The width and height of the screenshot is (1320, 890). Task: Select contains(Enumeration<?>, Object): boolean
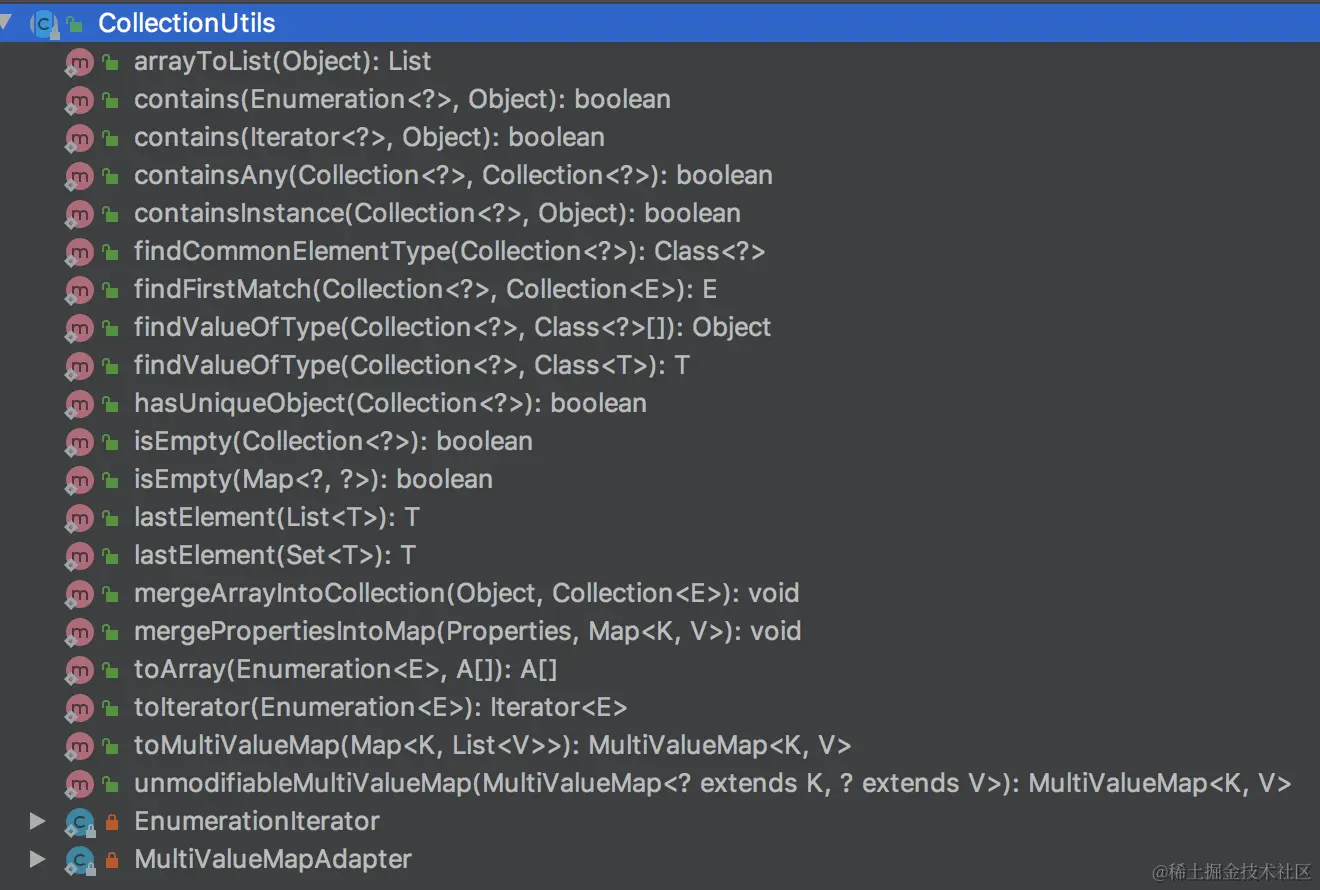coord(402,99)
